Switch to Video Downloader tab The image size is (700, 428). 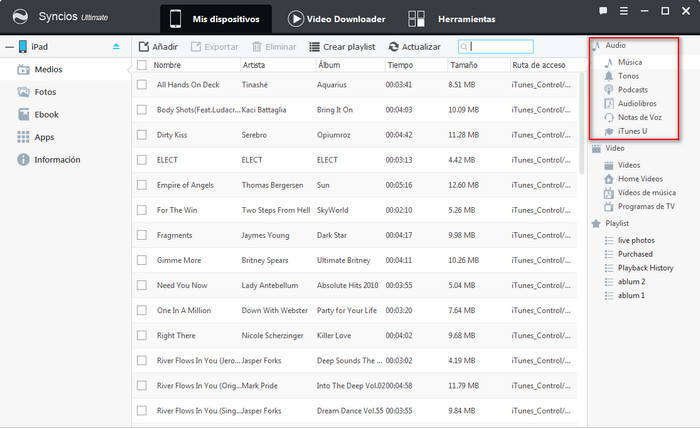click(x=337, y=19)
